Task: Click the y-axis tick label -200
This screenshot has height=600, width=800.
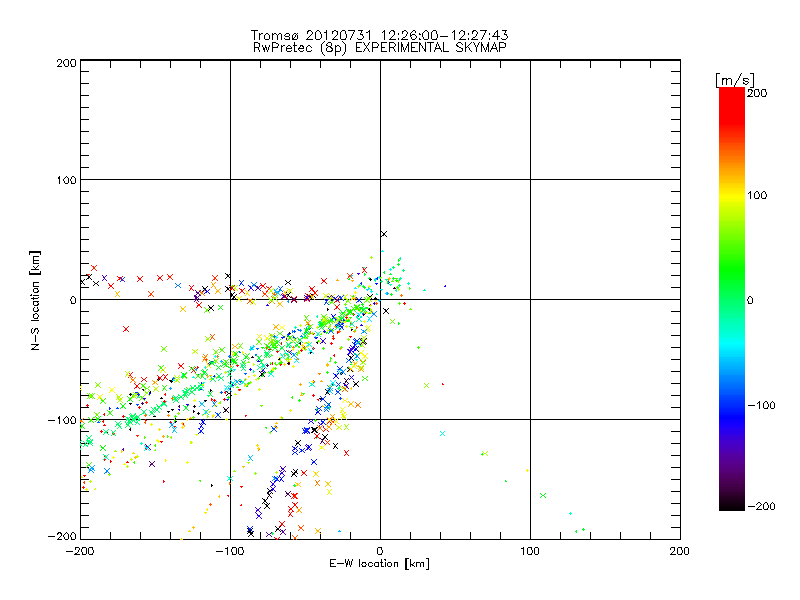Action: [x=62, y=536]
